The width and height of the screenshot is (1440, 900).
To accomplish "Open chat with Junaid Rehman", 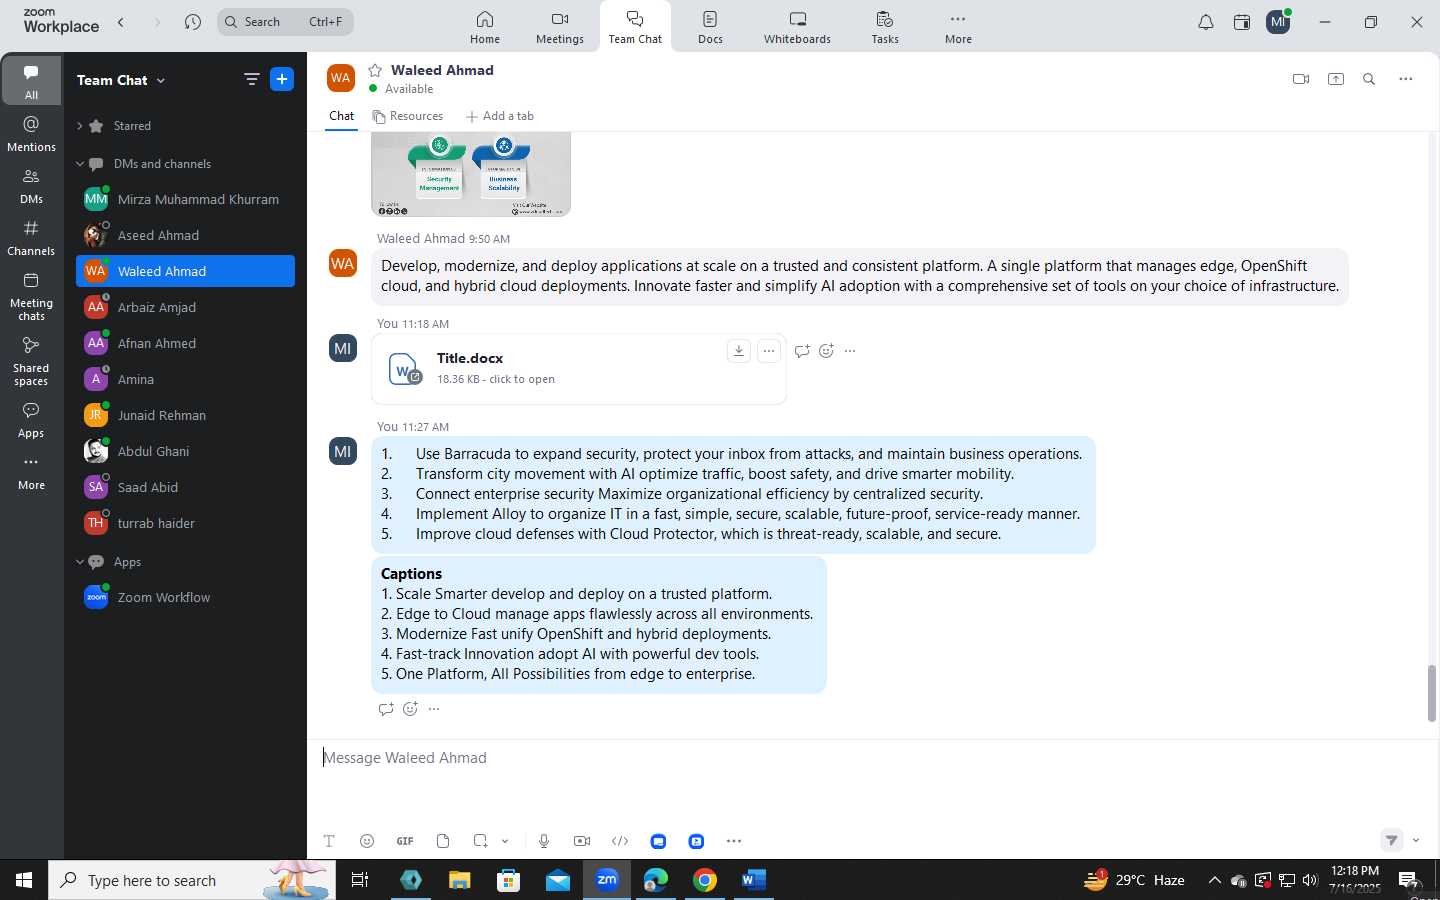I will [186, 415].
